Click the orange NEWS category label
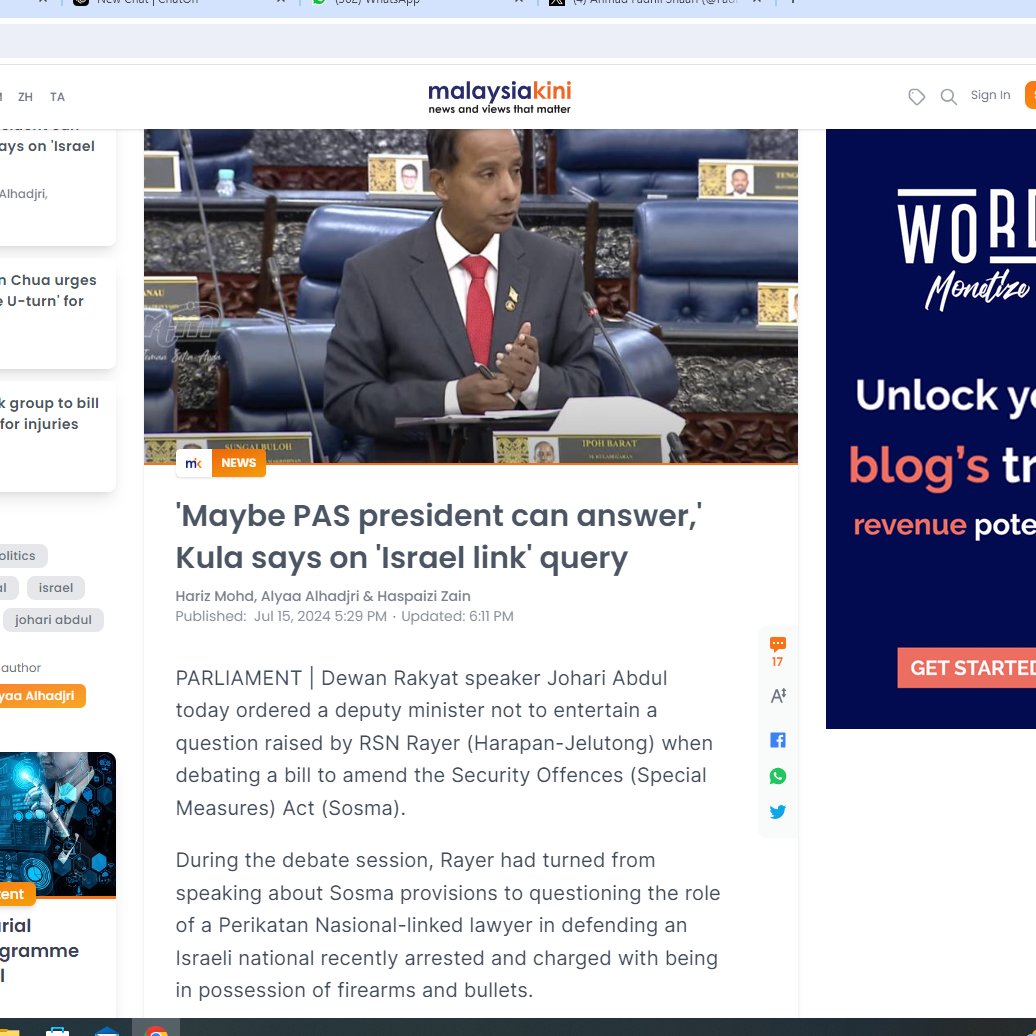Viewport: 1036px width, 1036px height. [239, 463]
